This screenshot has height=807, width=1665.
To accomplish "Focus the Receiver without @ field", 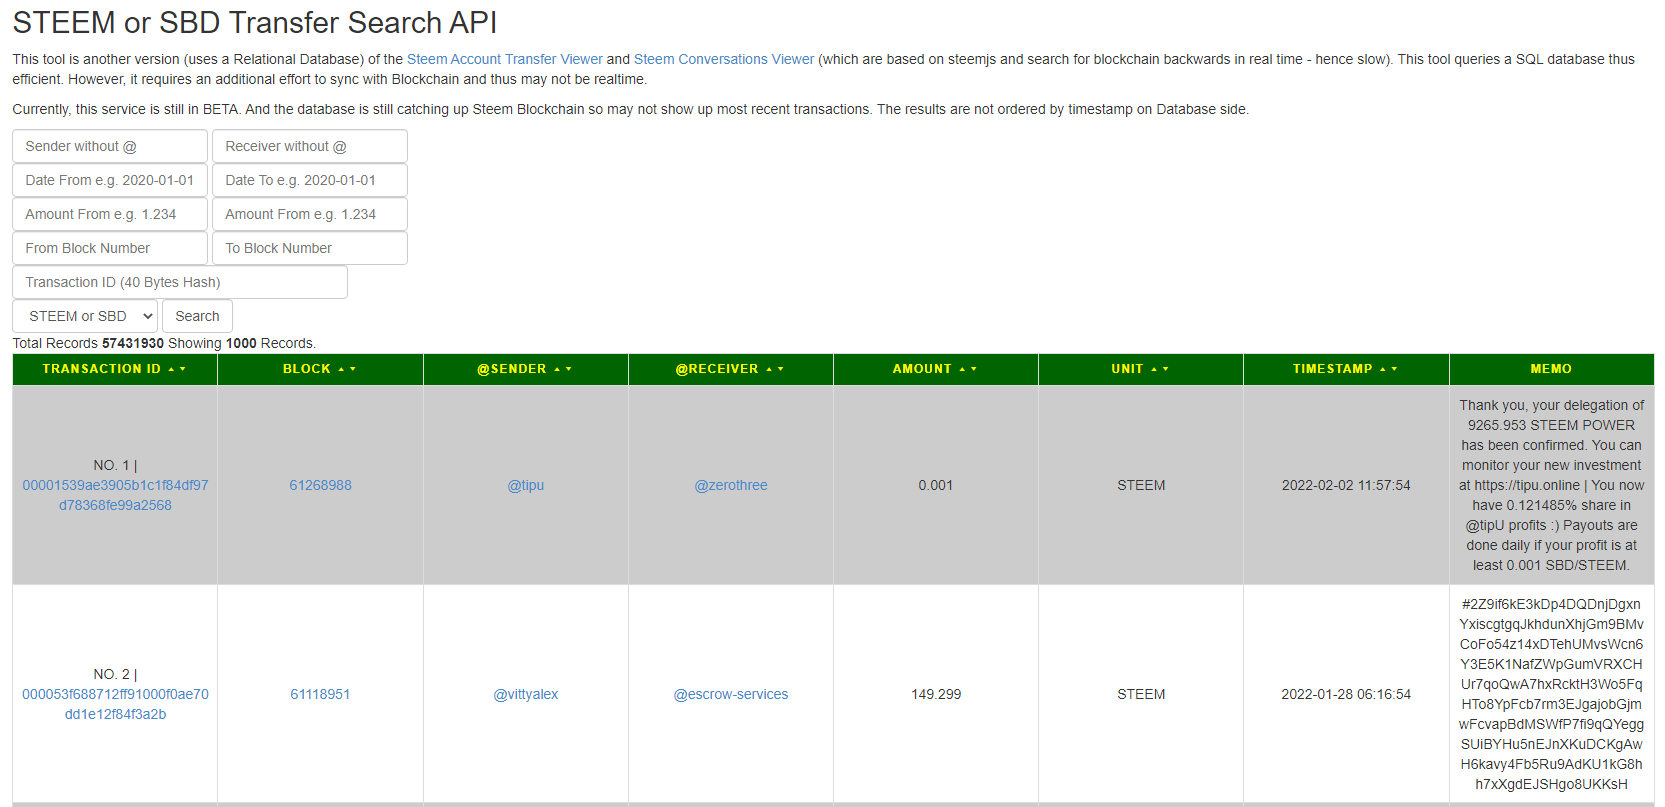I will tap(310, 146).
